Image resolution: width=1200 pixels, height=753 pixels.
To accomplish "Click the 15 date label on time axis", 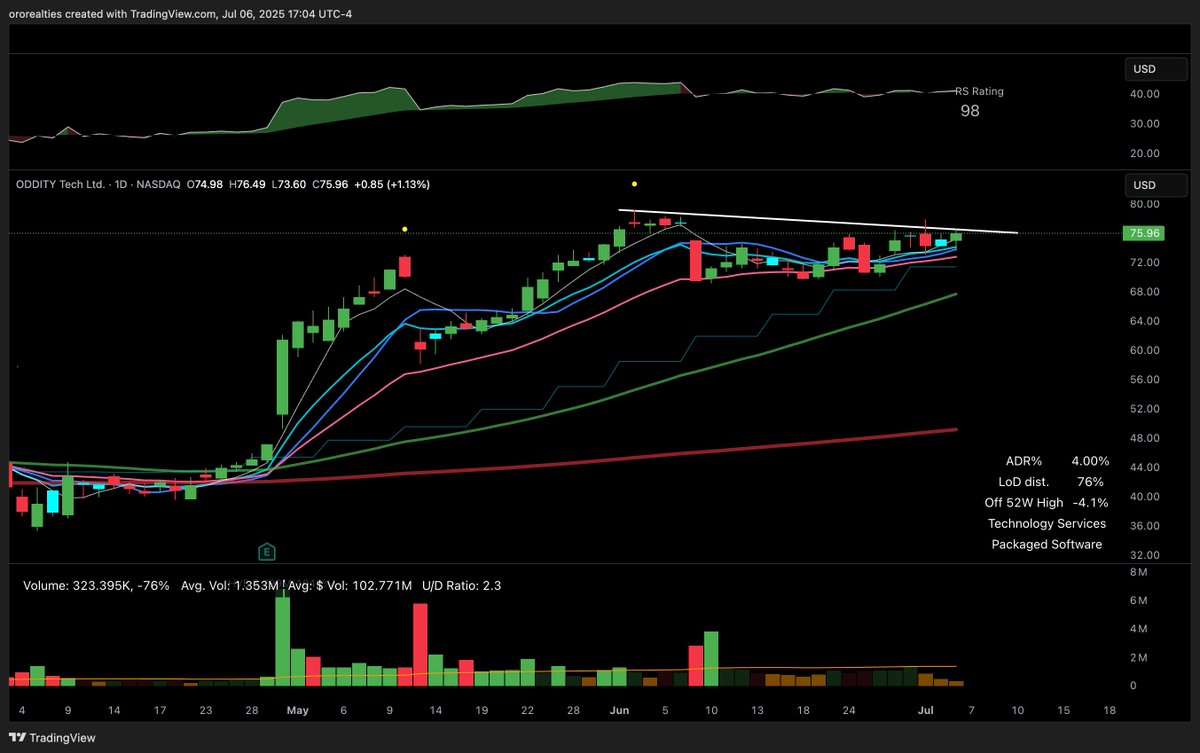I will (x=1063, y=710).
